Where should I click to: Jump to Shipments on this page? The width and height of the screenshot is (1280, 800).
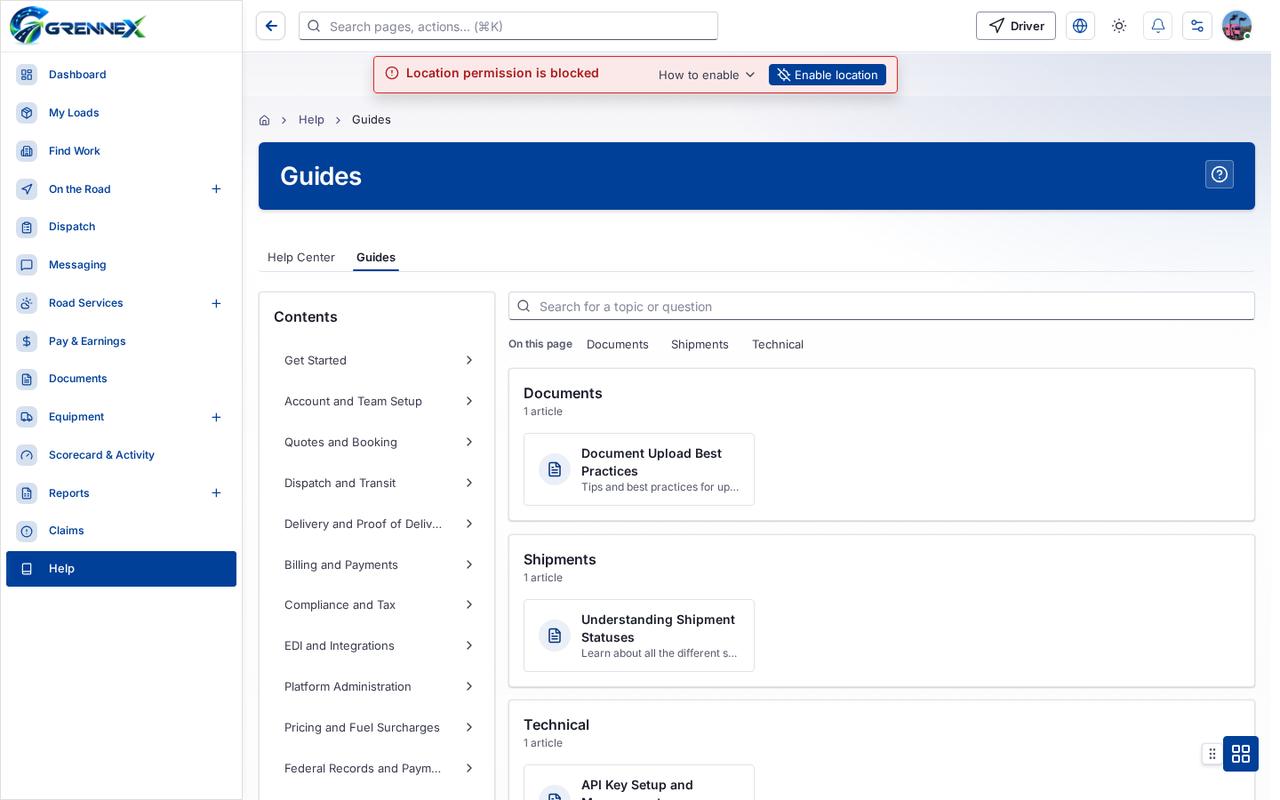click(700, 345)
